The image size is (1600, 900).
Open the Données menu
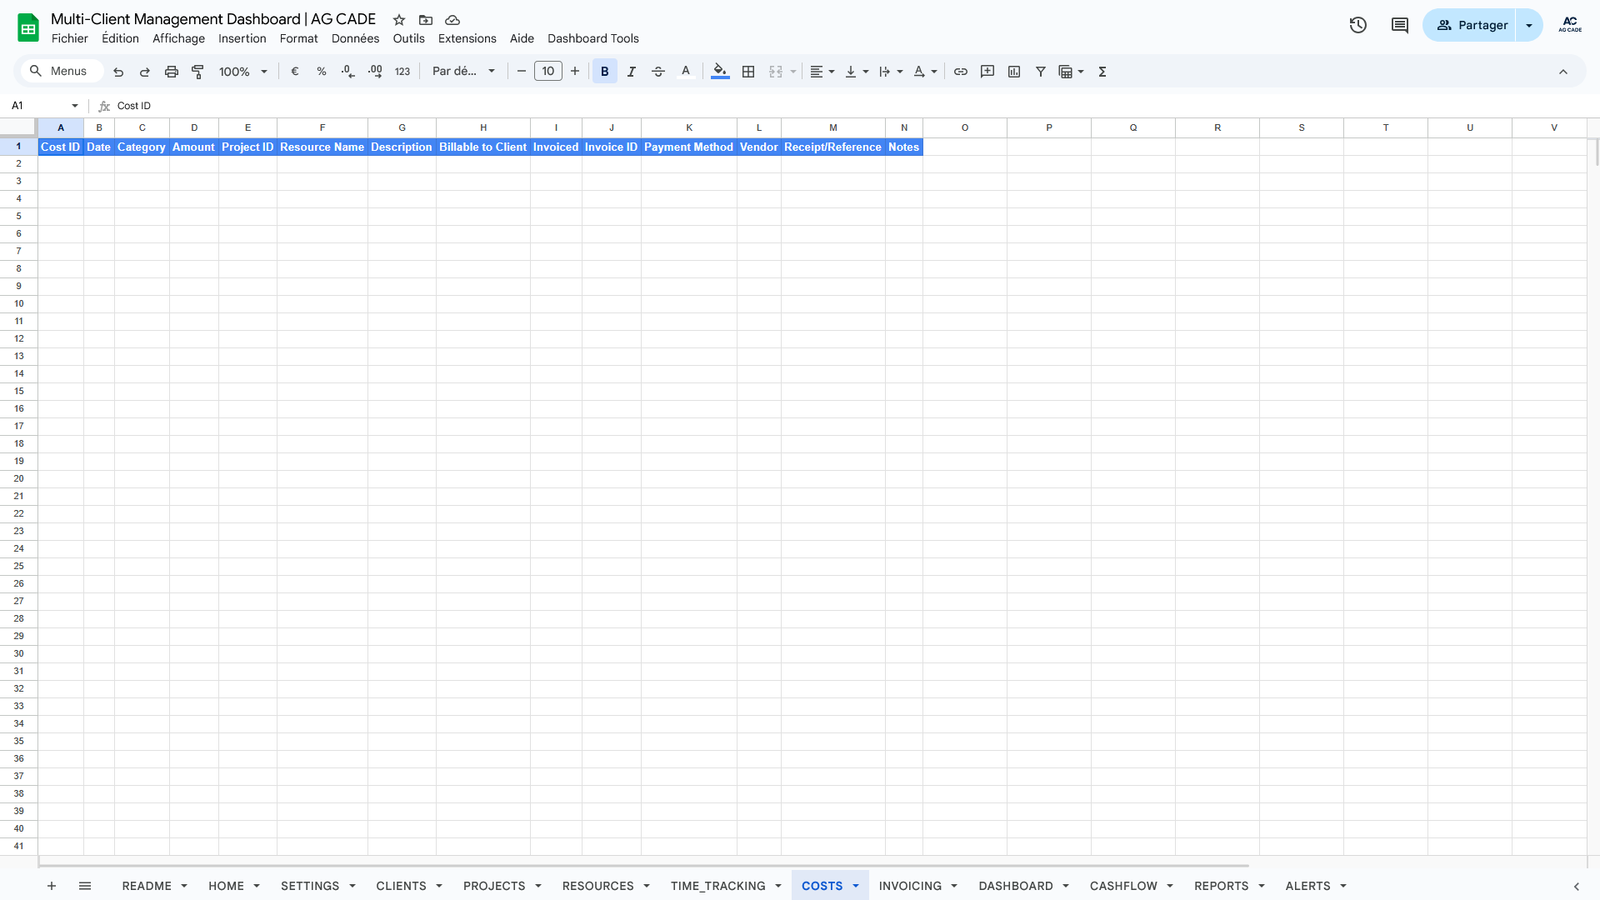355,39
